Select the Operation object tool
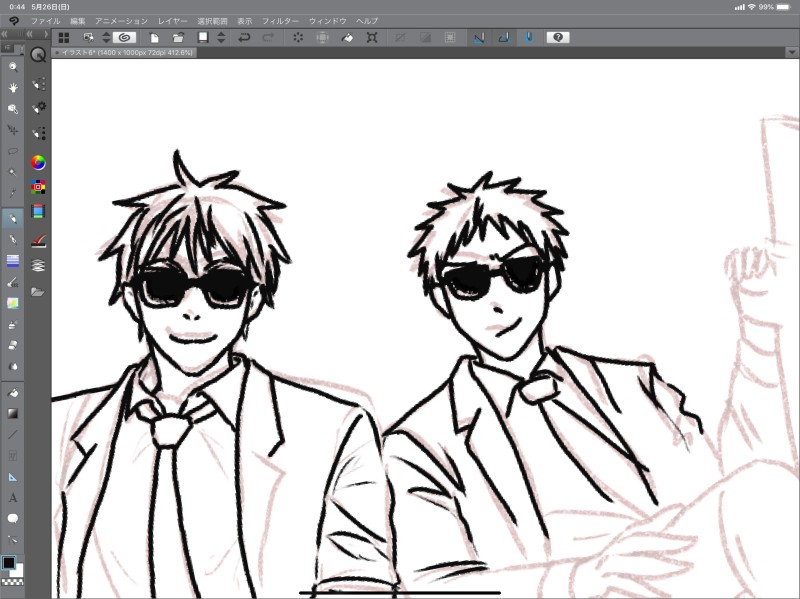 [x=13, y=109]
